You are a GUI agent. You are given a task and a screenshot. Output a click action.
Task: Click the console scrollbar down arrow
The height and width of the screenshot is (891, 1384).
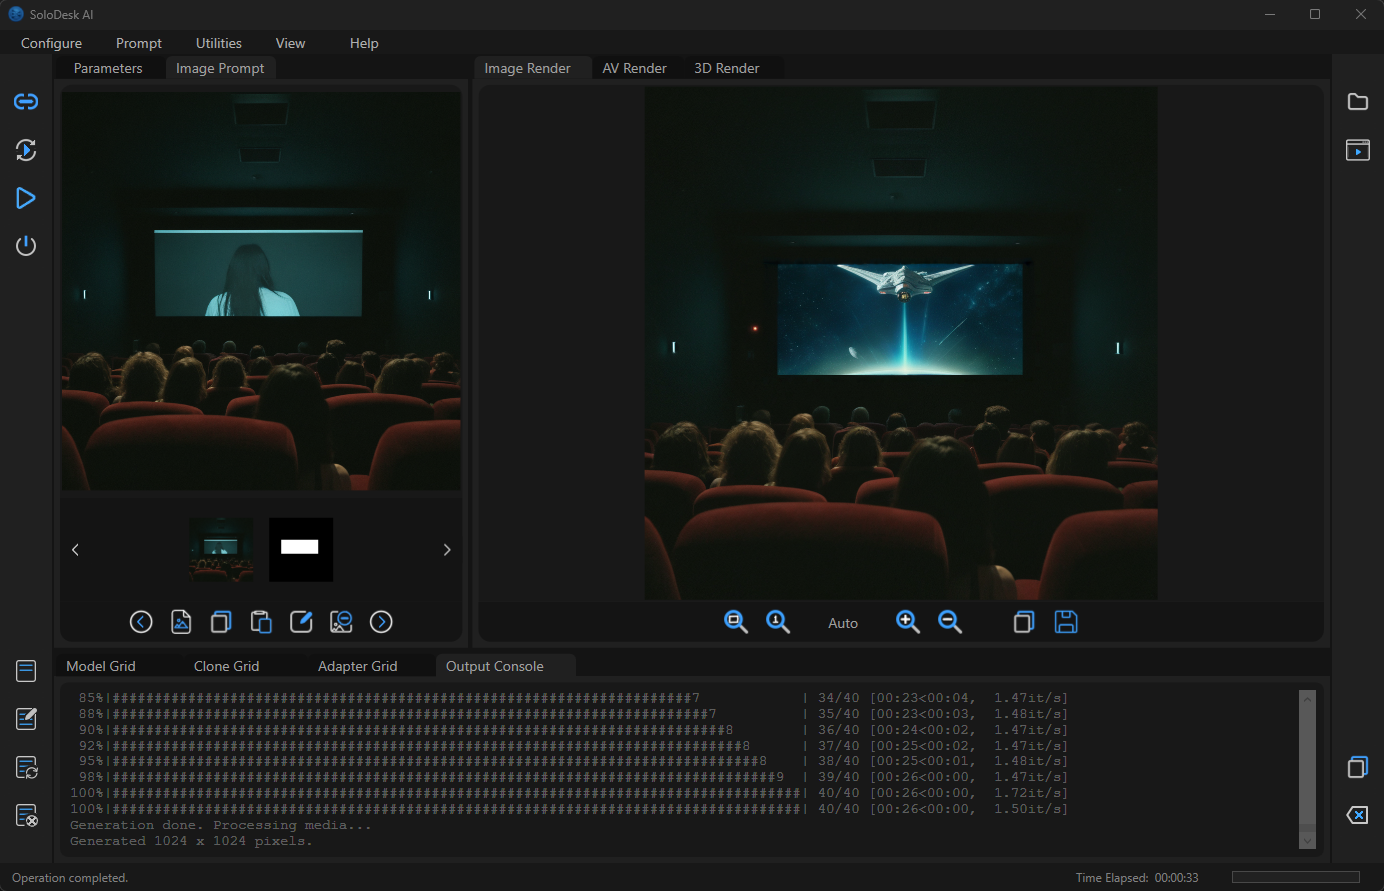(1307, 841)
